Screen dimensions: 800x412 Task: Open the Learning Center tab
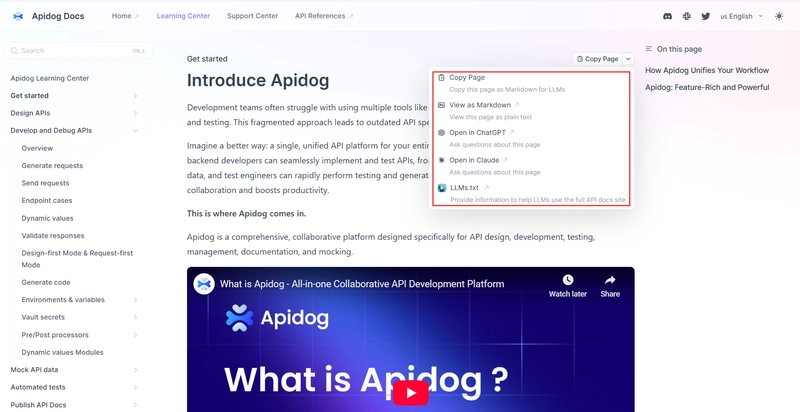(183, 16)
